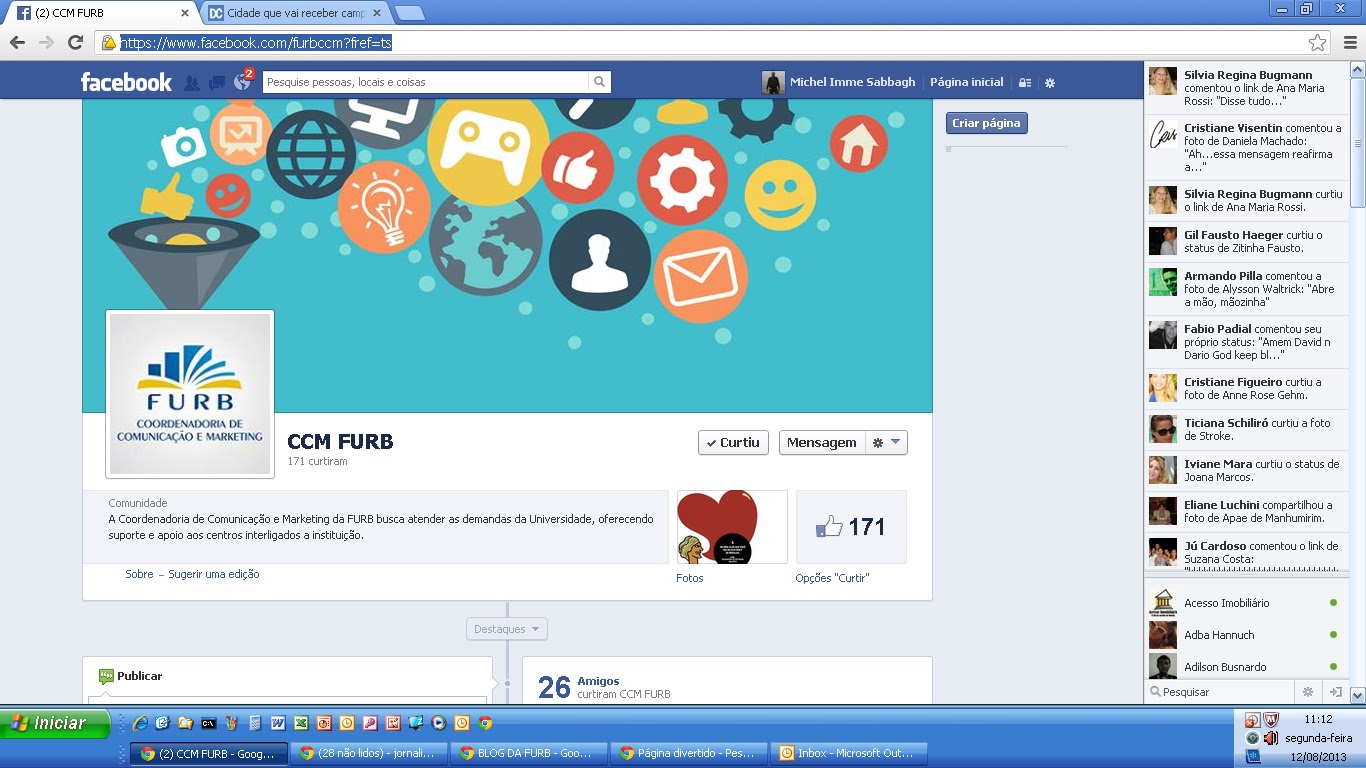Go to Página inicial link
Viewport: 1366px width, 768px height.
point(966,82)
